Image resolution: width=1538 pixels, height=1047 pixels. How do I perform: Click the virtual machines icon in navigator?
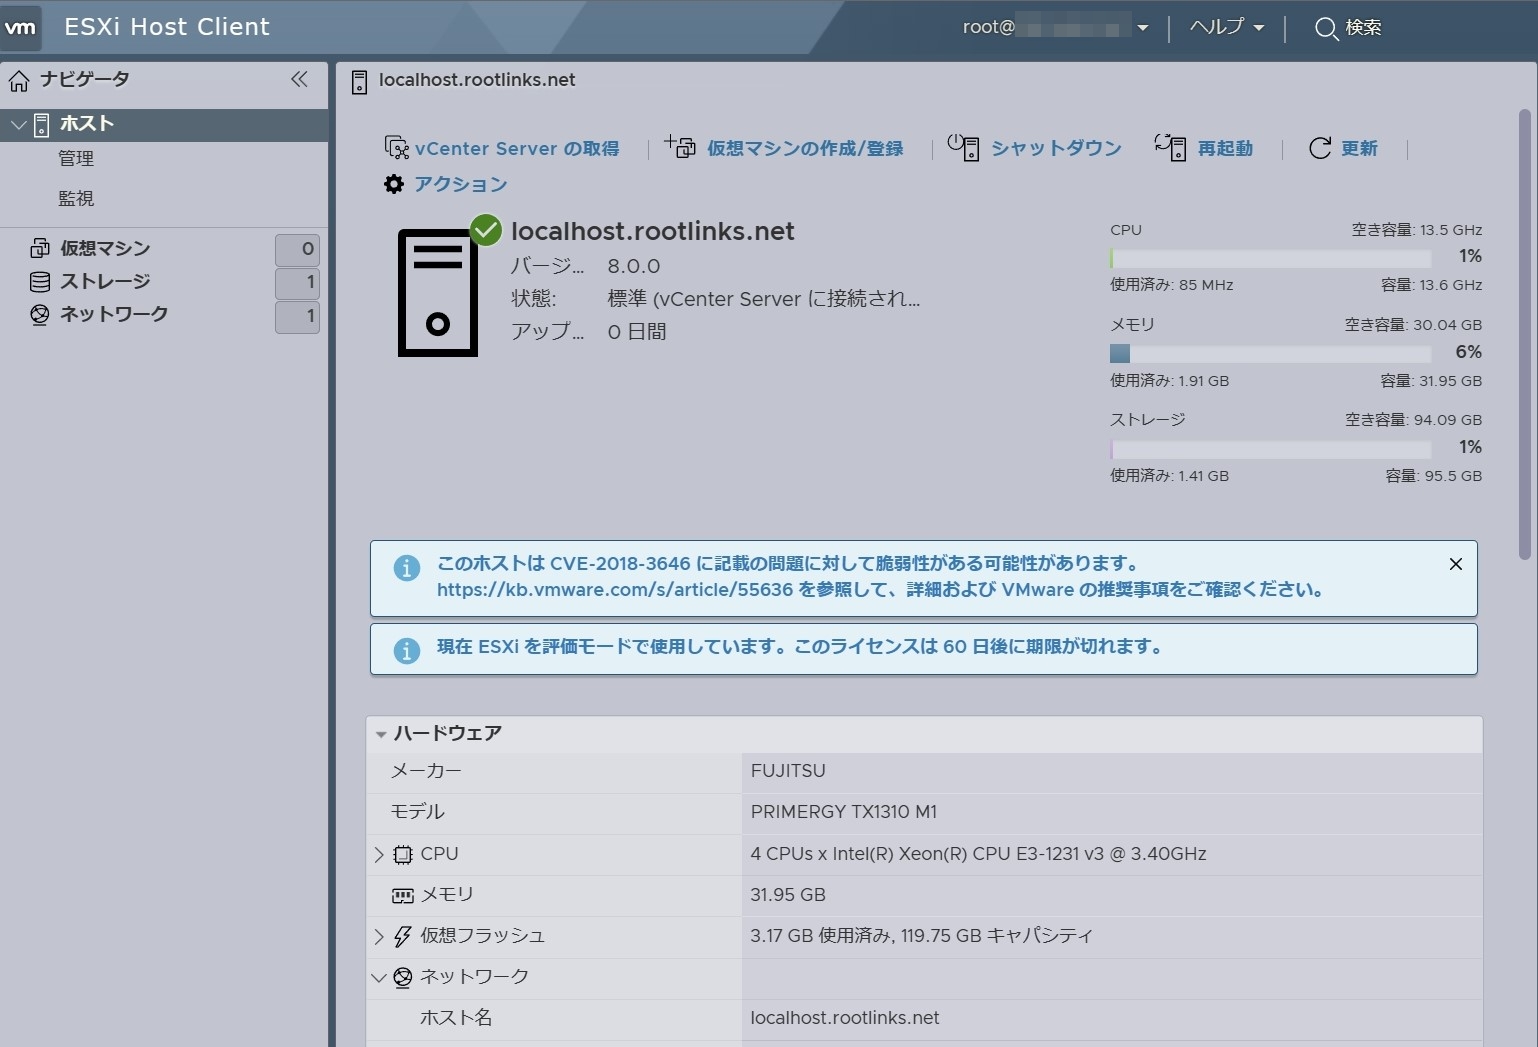click(x=40, y=248)
